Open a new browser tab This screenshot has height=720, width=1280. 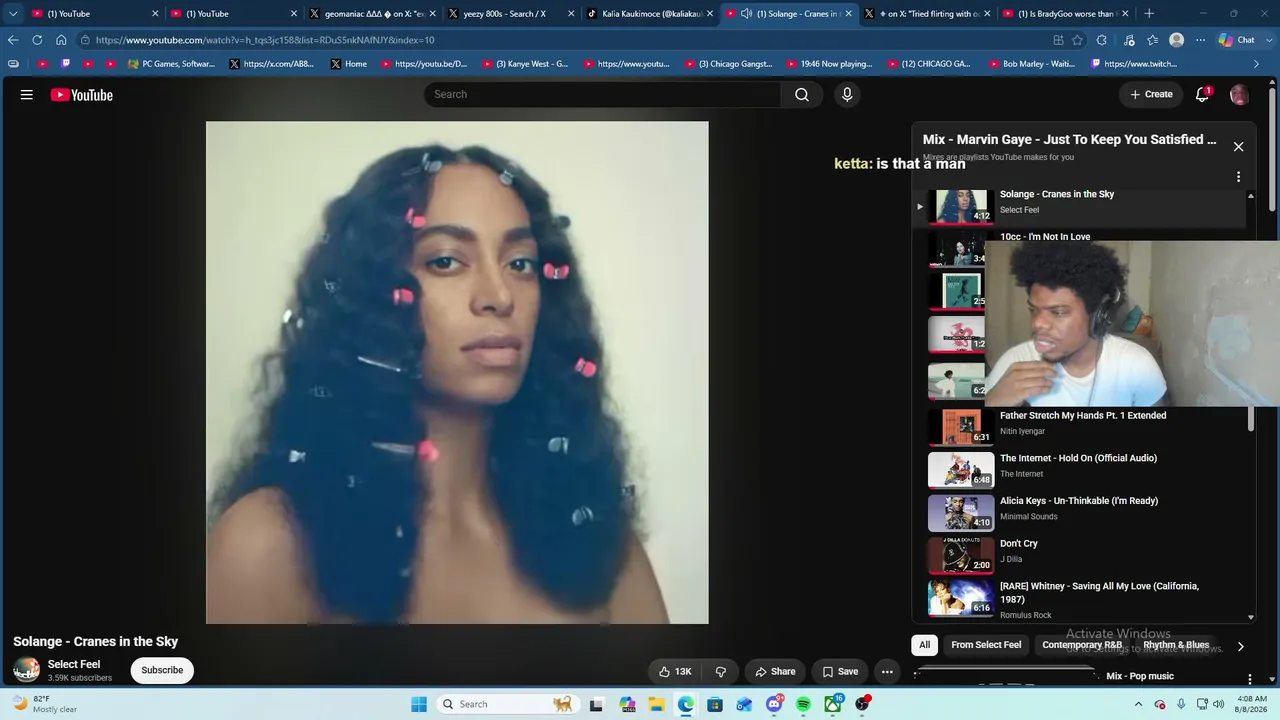[x=1149, y=14]
